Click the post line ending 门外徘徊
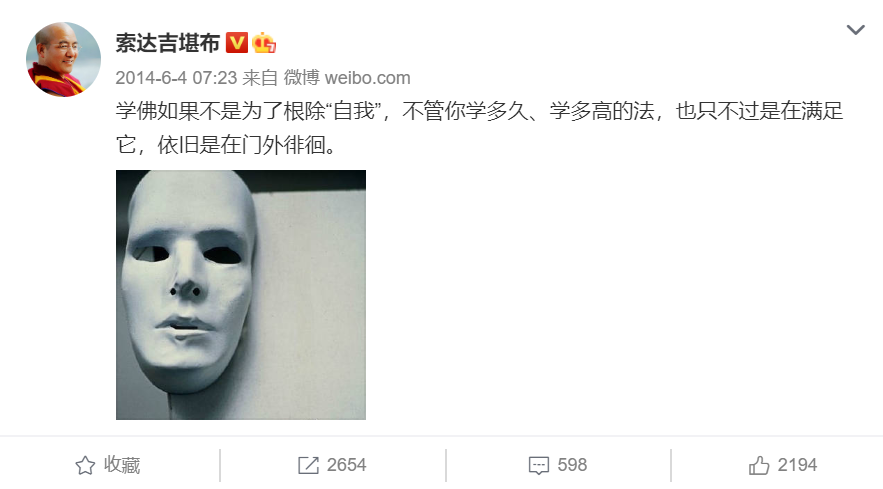 tap(226, 145)
